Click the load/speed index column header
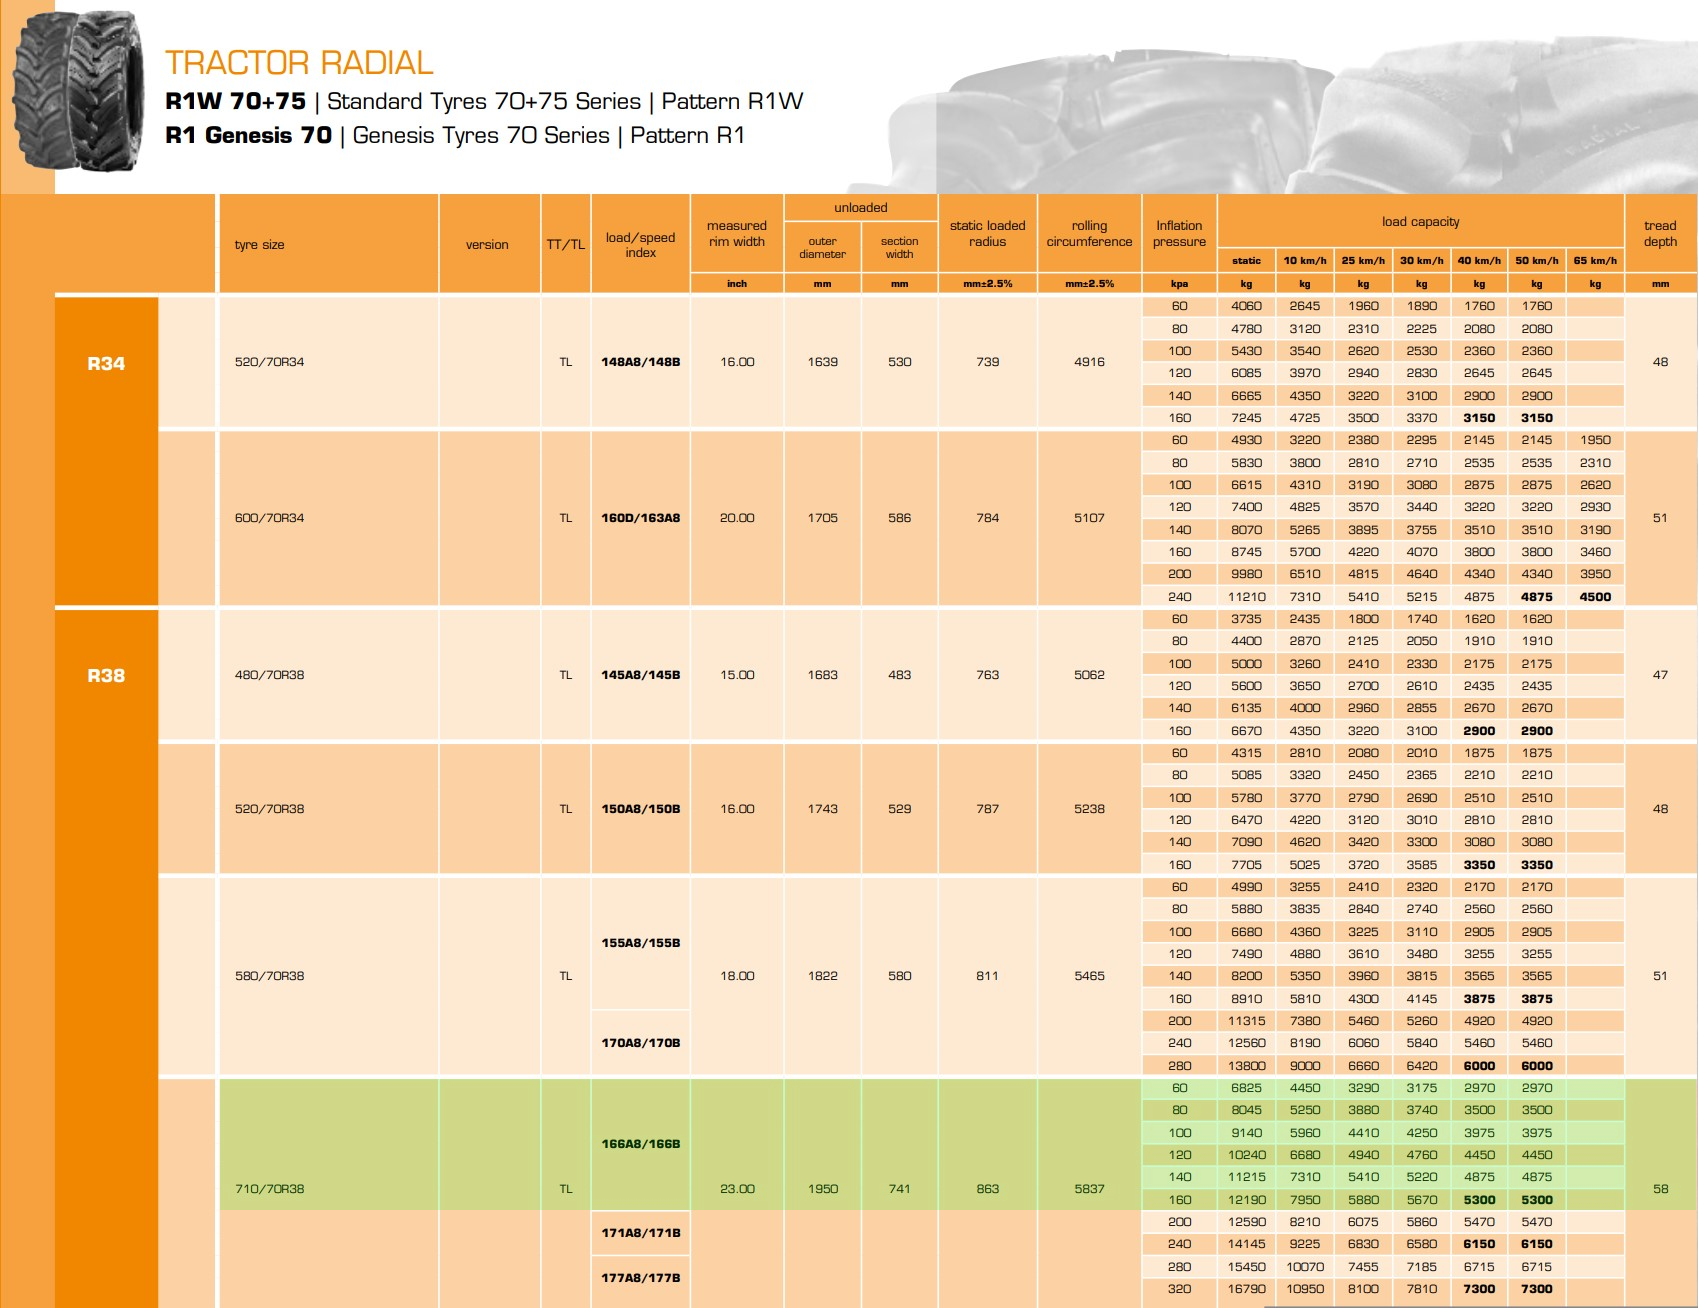 pos(640,245)
